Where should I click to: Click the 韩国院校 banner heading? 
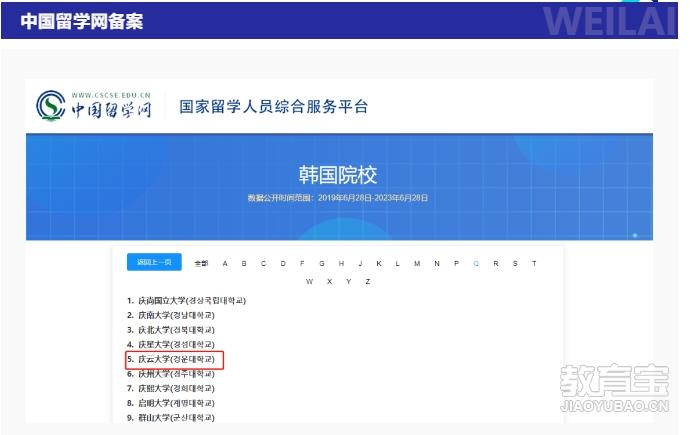coord(338,175)
